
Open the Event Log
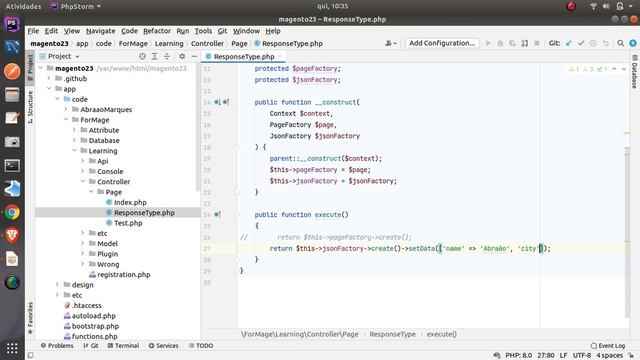click(x=608, y=345)
